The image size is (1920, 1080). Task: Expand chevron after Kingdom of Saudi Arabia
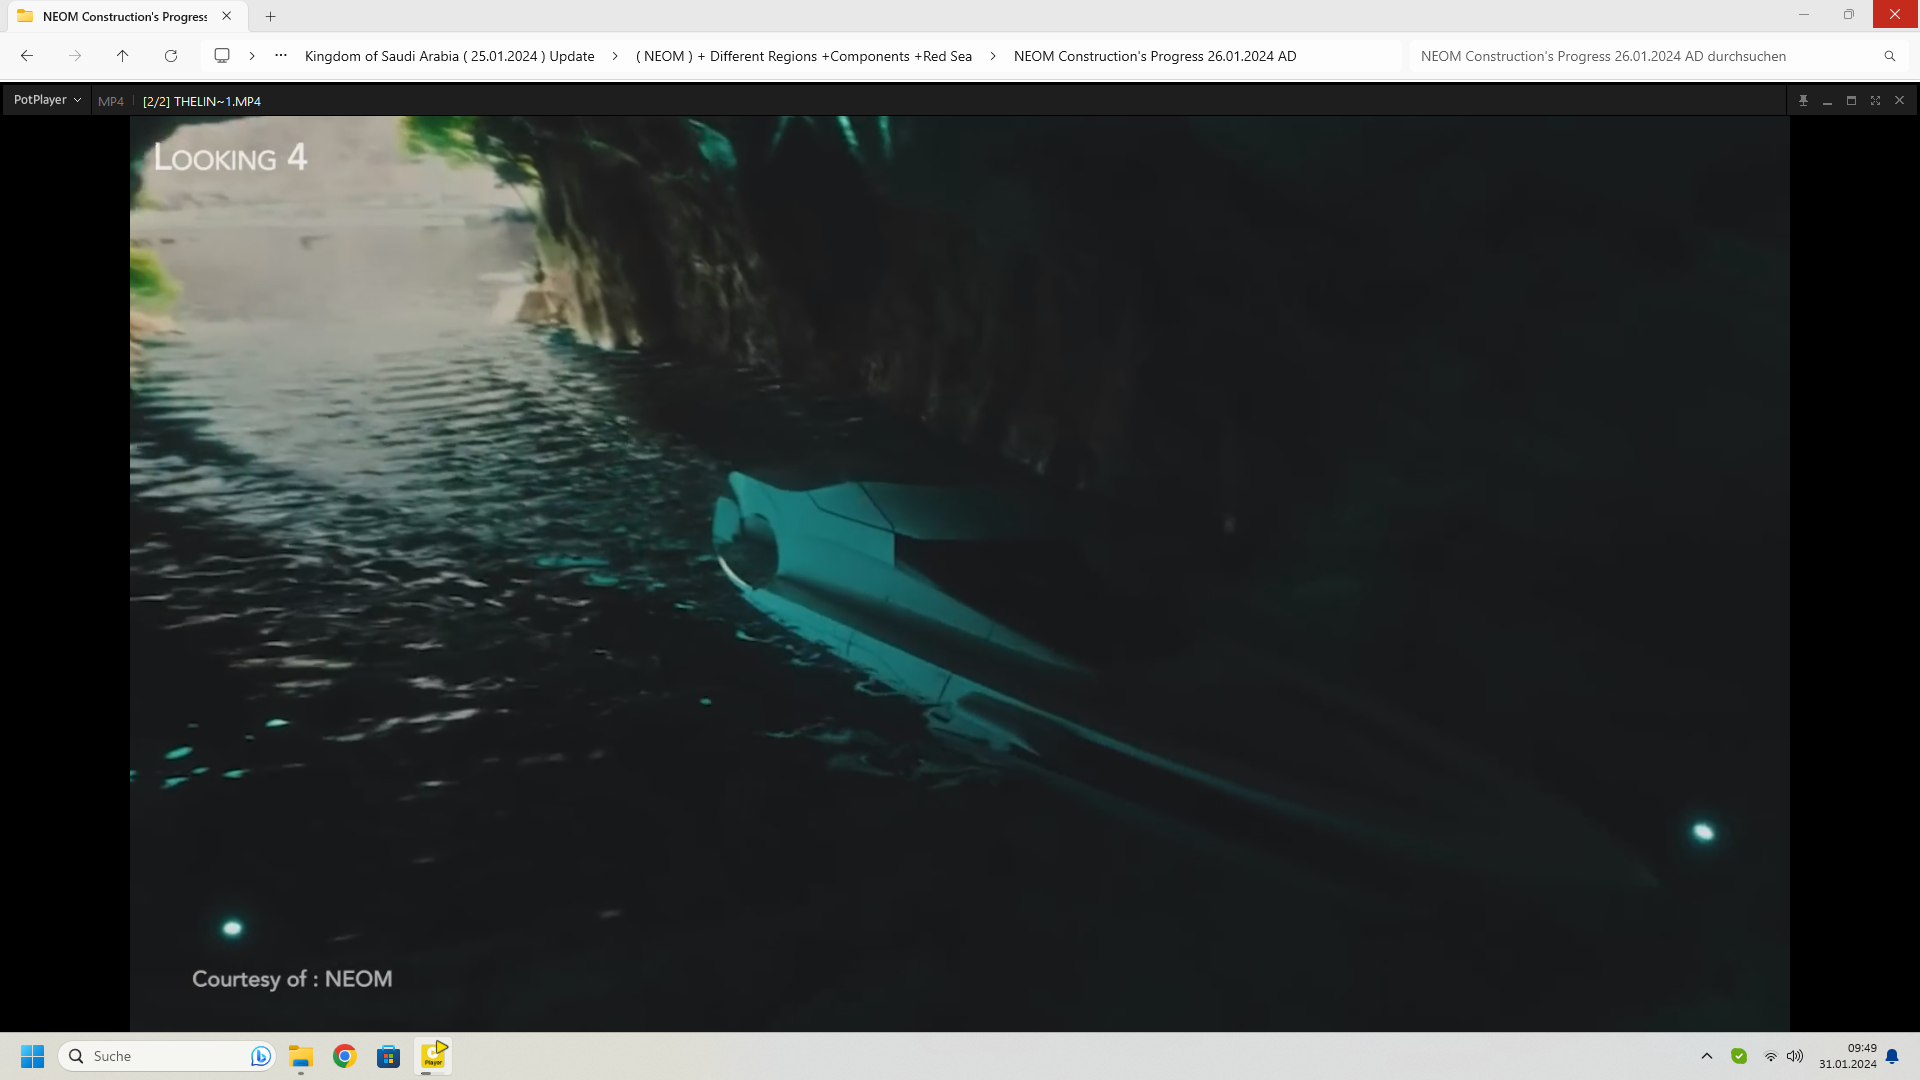pos(615,56)
